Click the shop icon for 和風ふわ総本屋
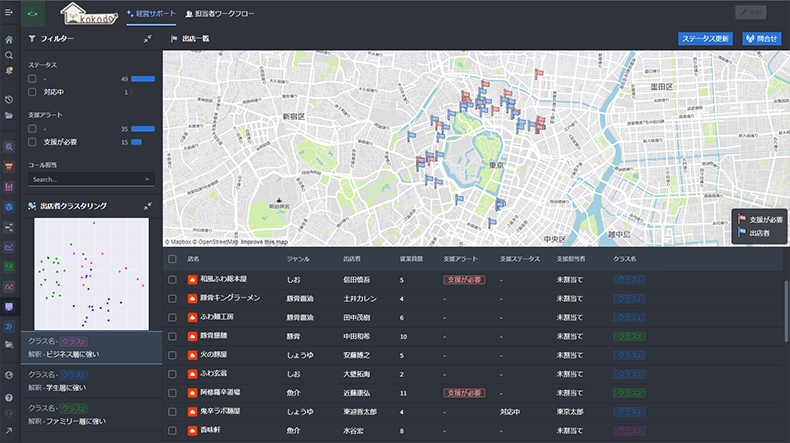This screenshot has width=790, height=443. pyautogui.click(x=192, y=280)
